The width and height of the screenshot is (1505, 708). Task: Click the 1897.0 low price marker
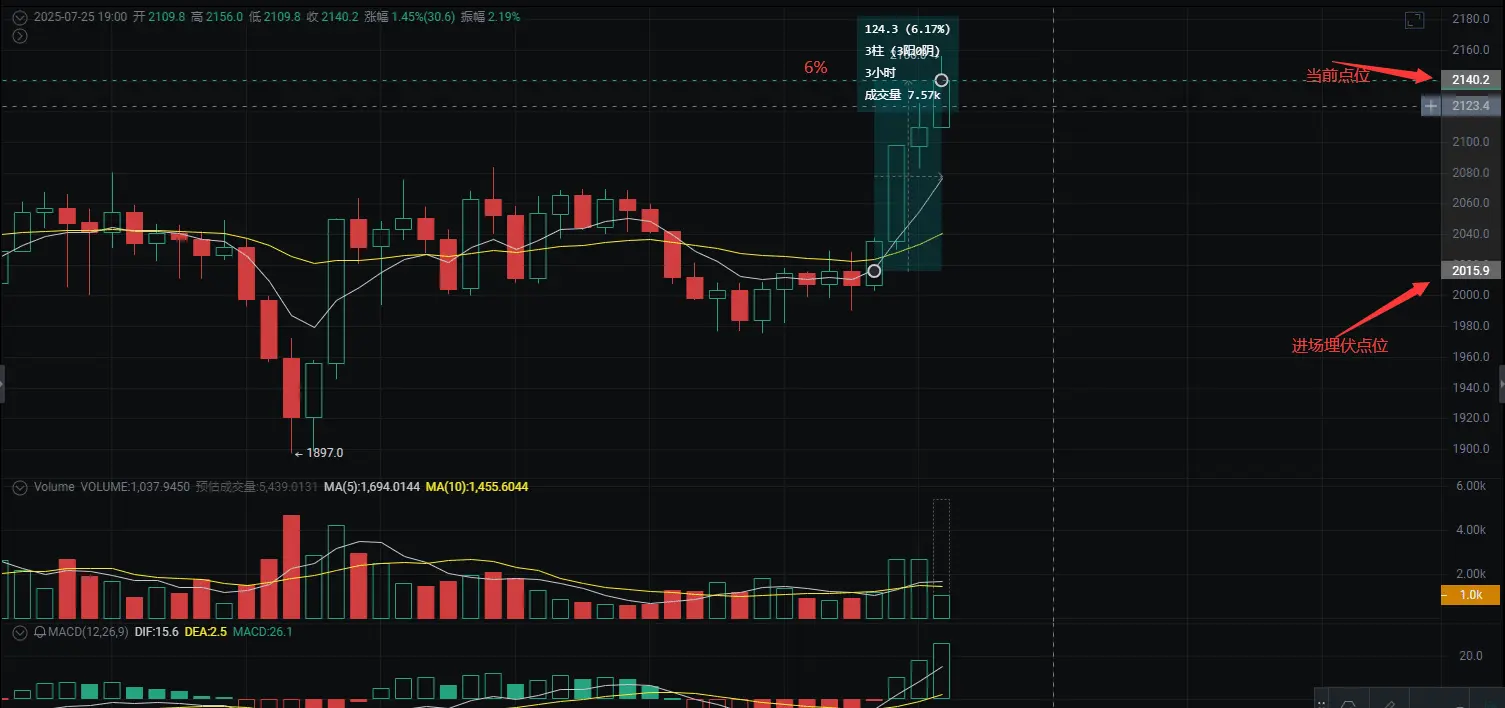tap(319, 453)
